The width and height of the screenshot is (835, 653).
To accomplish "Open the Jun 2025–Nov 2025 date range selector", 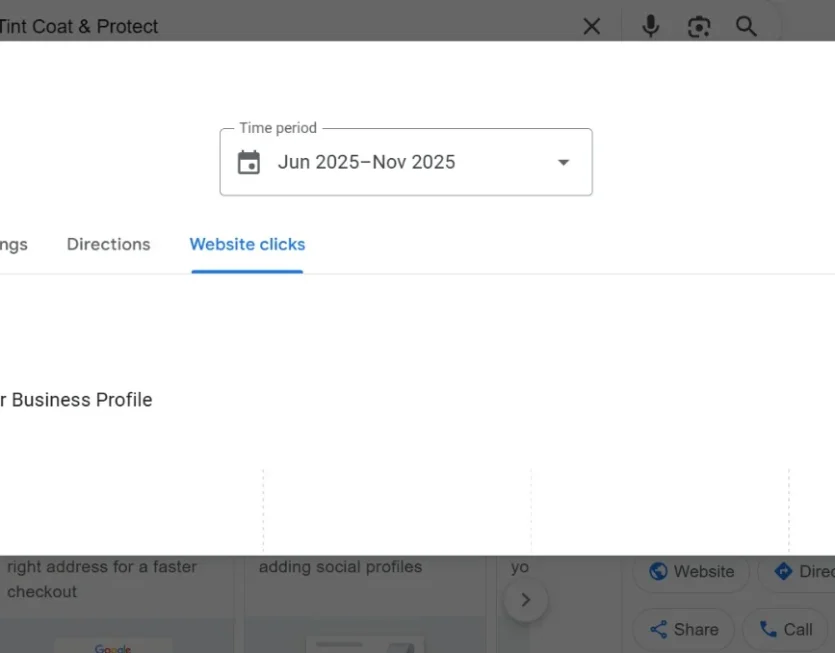I will (406, 162).
